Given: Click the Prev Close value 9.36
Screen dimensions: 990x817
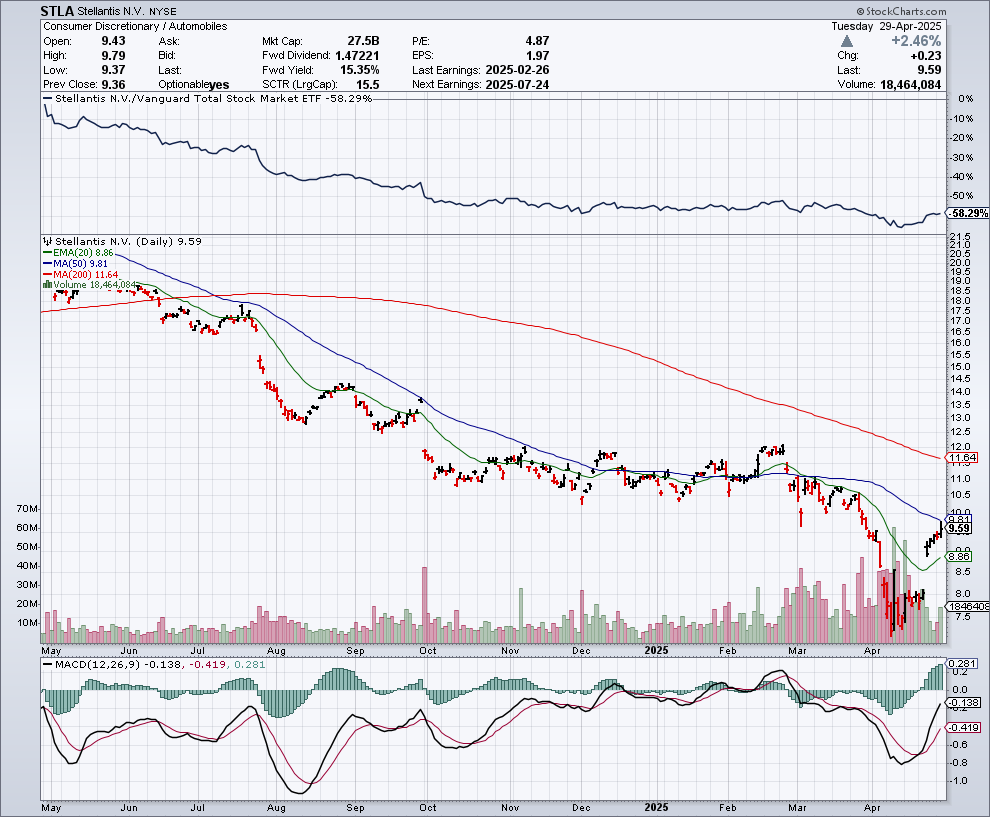Looking at the screenshot, I should 114,85.
